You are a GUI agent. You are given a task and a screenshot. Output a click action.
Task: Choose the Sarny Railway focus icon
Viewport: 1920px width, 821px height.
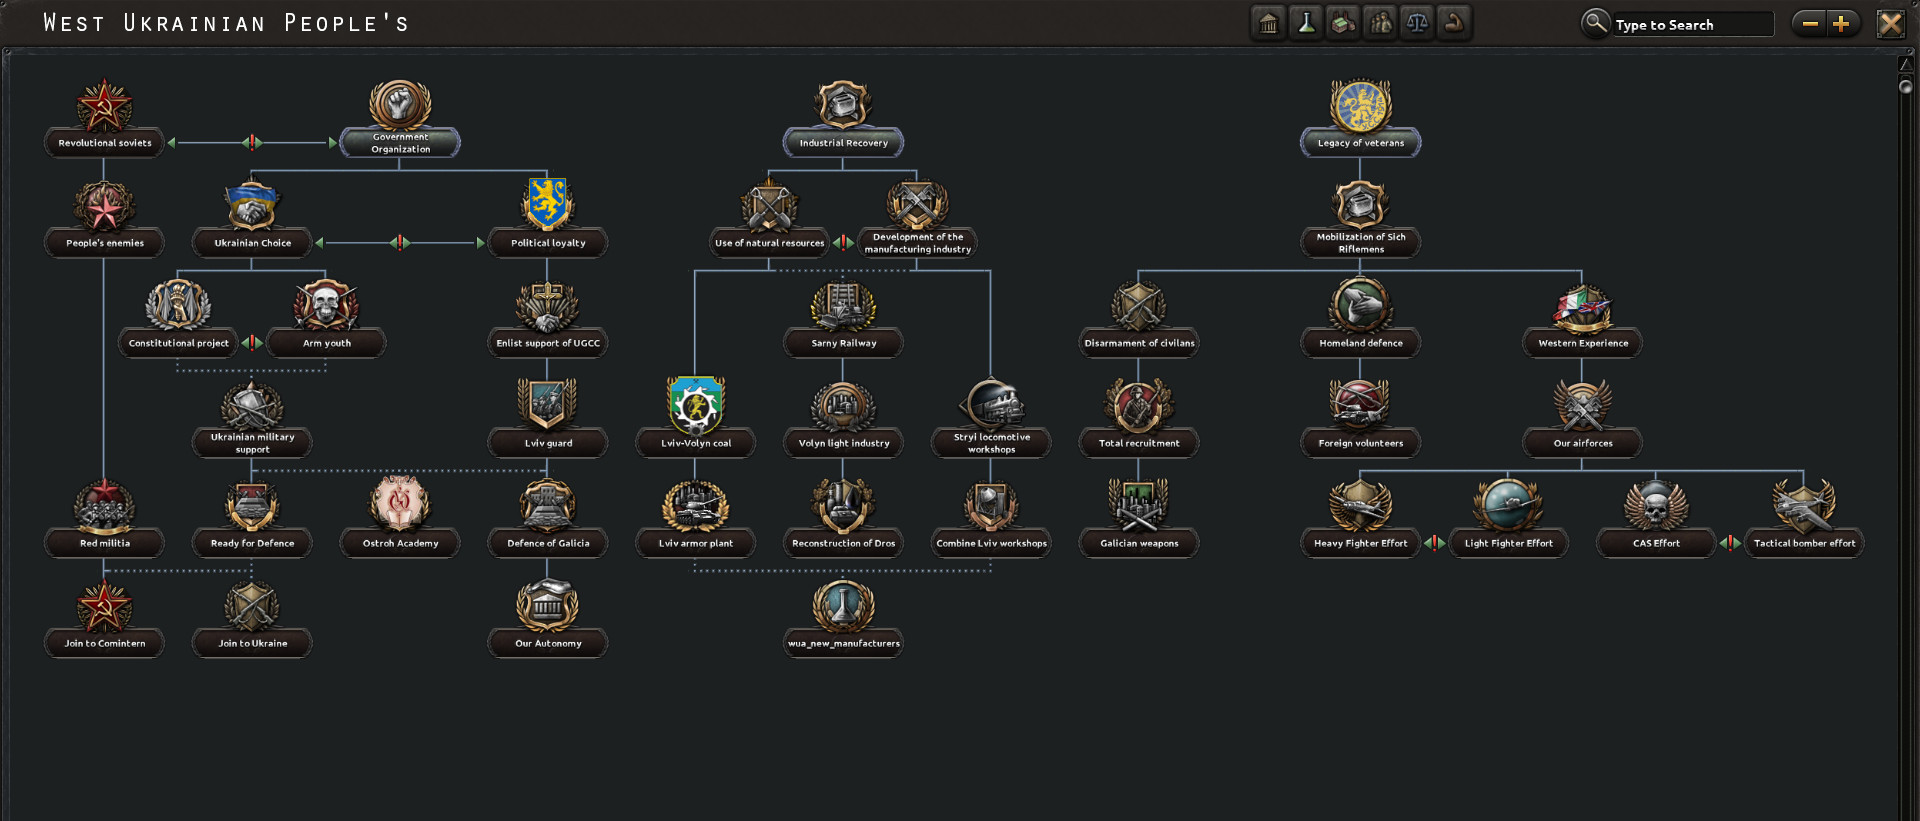coord(843,305)
